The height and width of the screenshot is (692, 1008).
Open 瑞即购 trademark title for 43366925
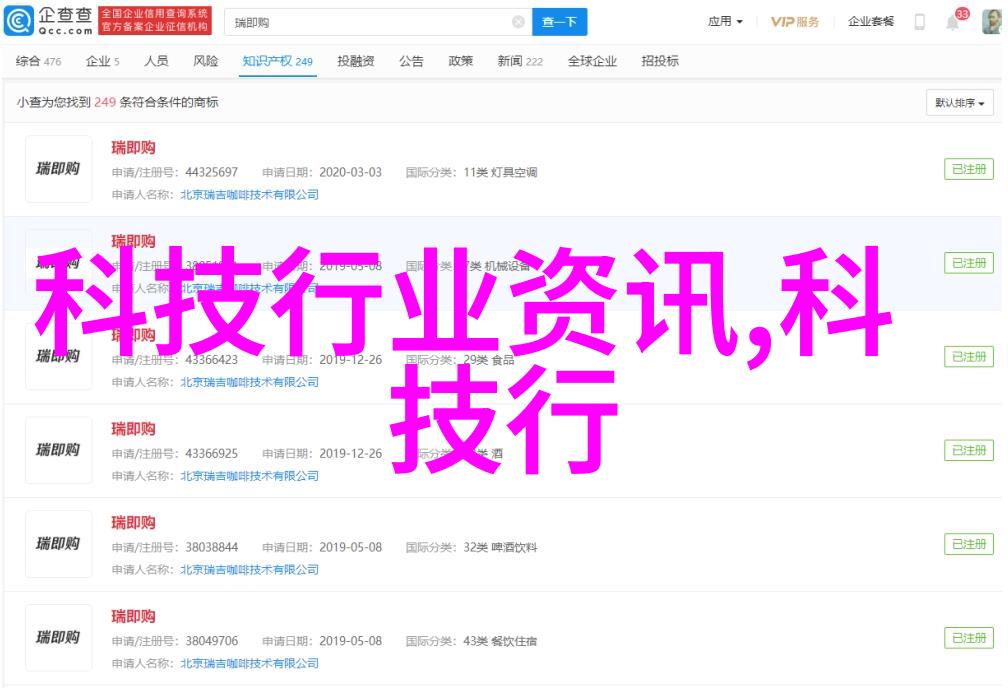[x=133, y=429]
